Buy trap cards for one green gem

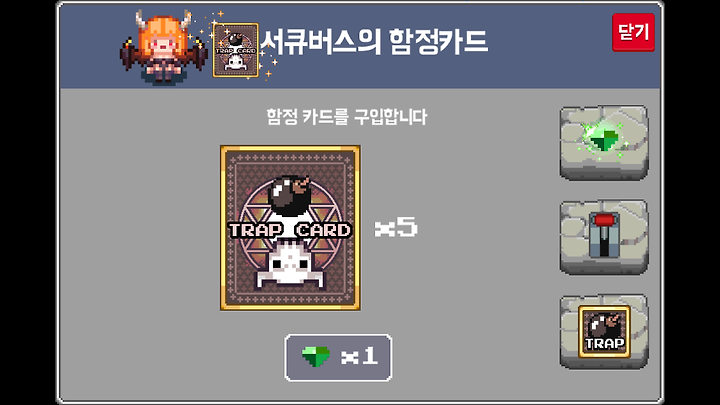pyautogui.click(x=338, y=357)
